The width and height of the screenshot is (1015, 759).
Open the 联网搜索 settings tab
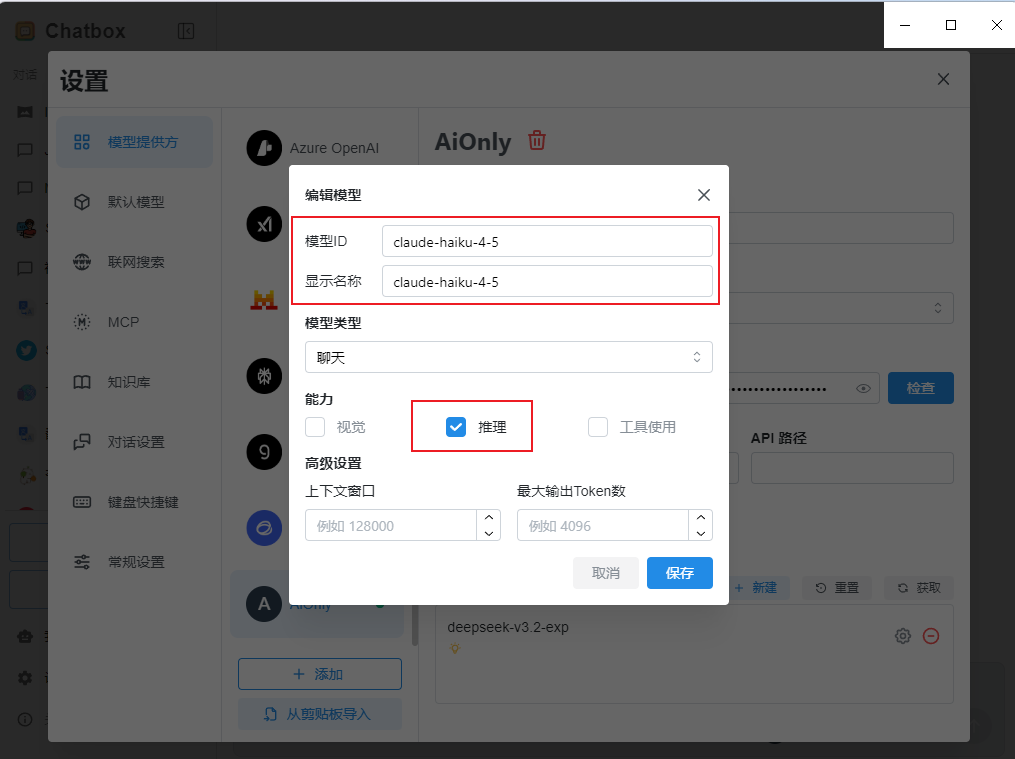pyautogui.click(x=135, y=262)
